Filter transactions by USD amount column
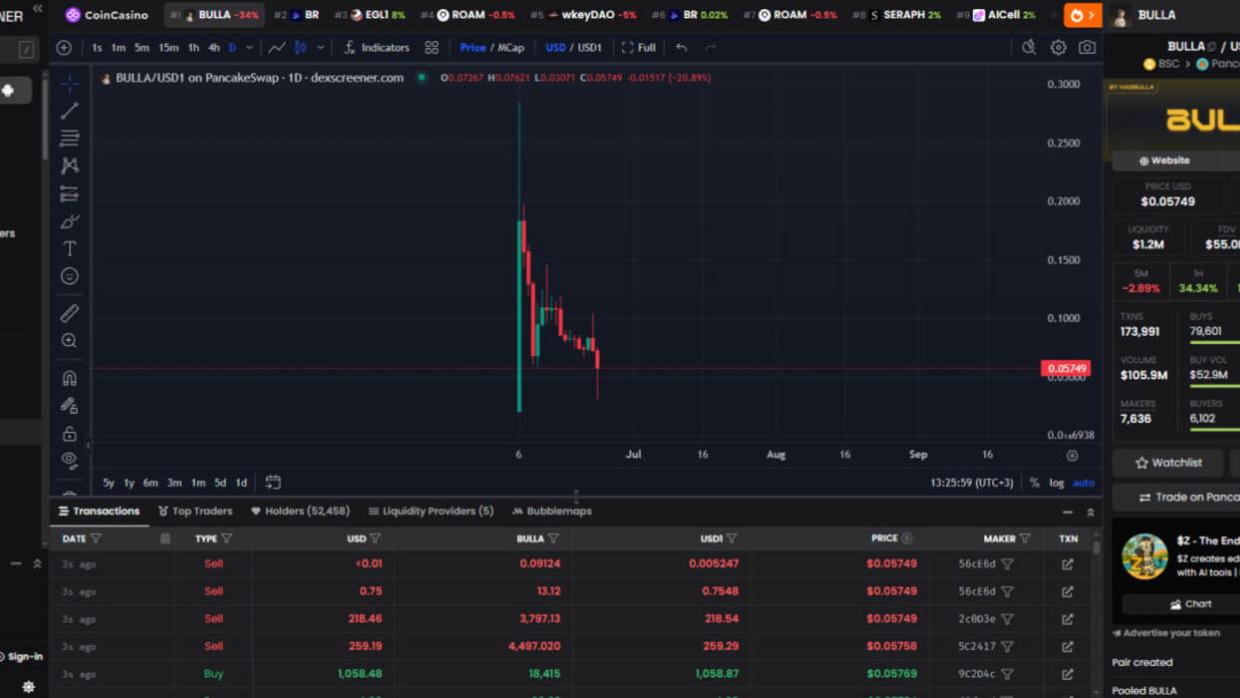 tap(375, 539)
